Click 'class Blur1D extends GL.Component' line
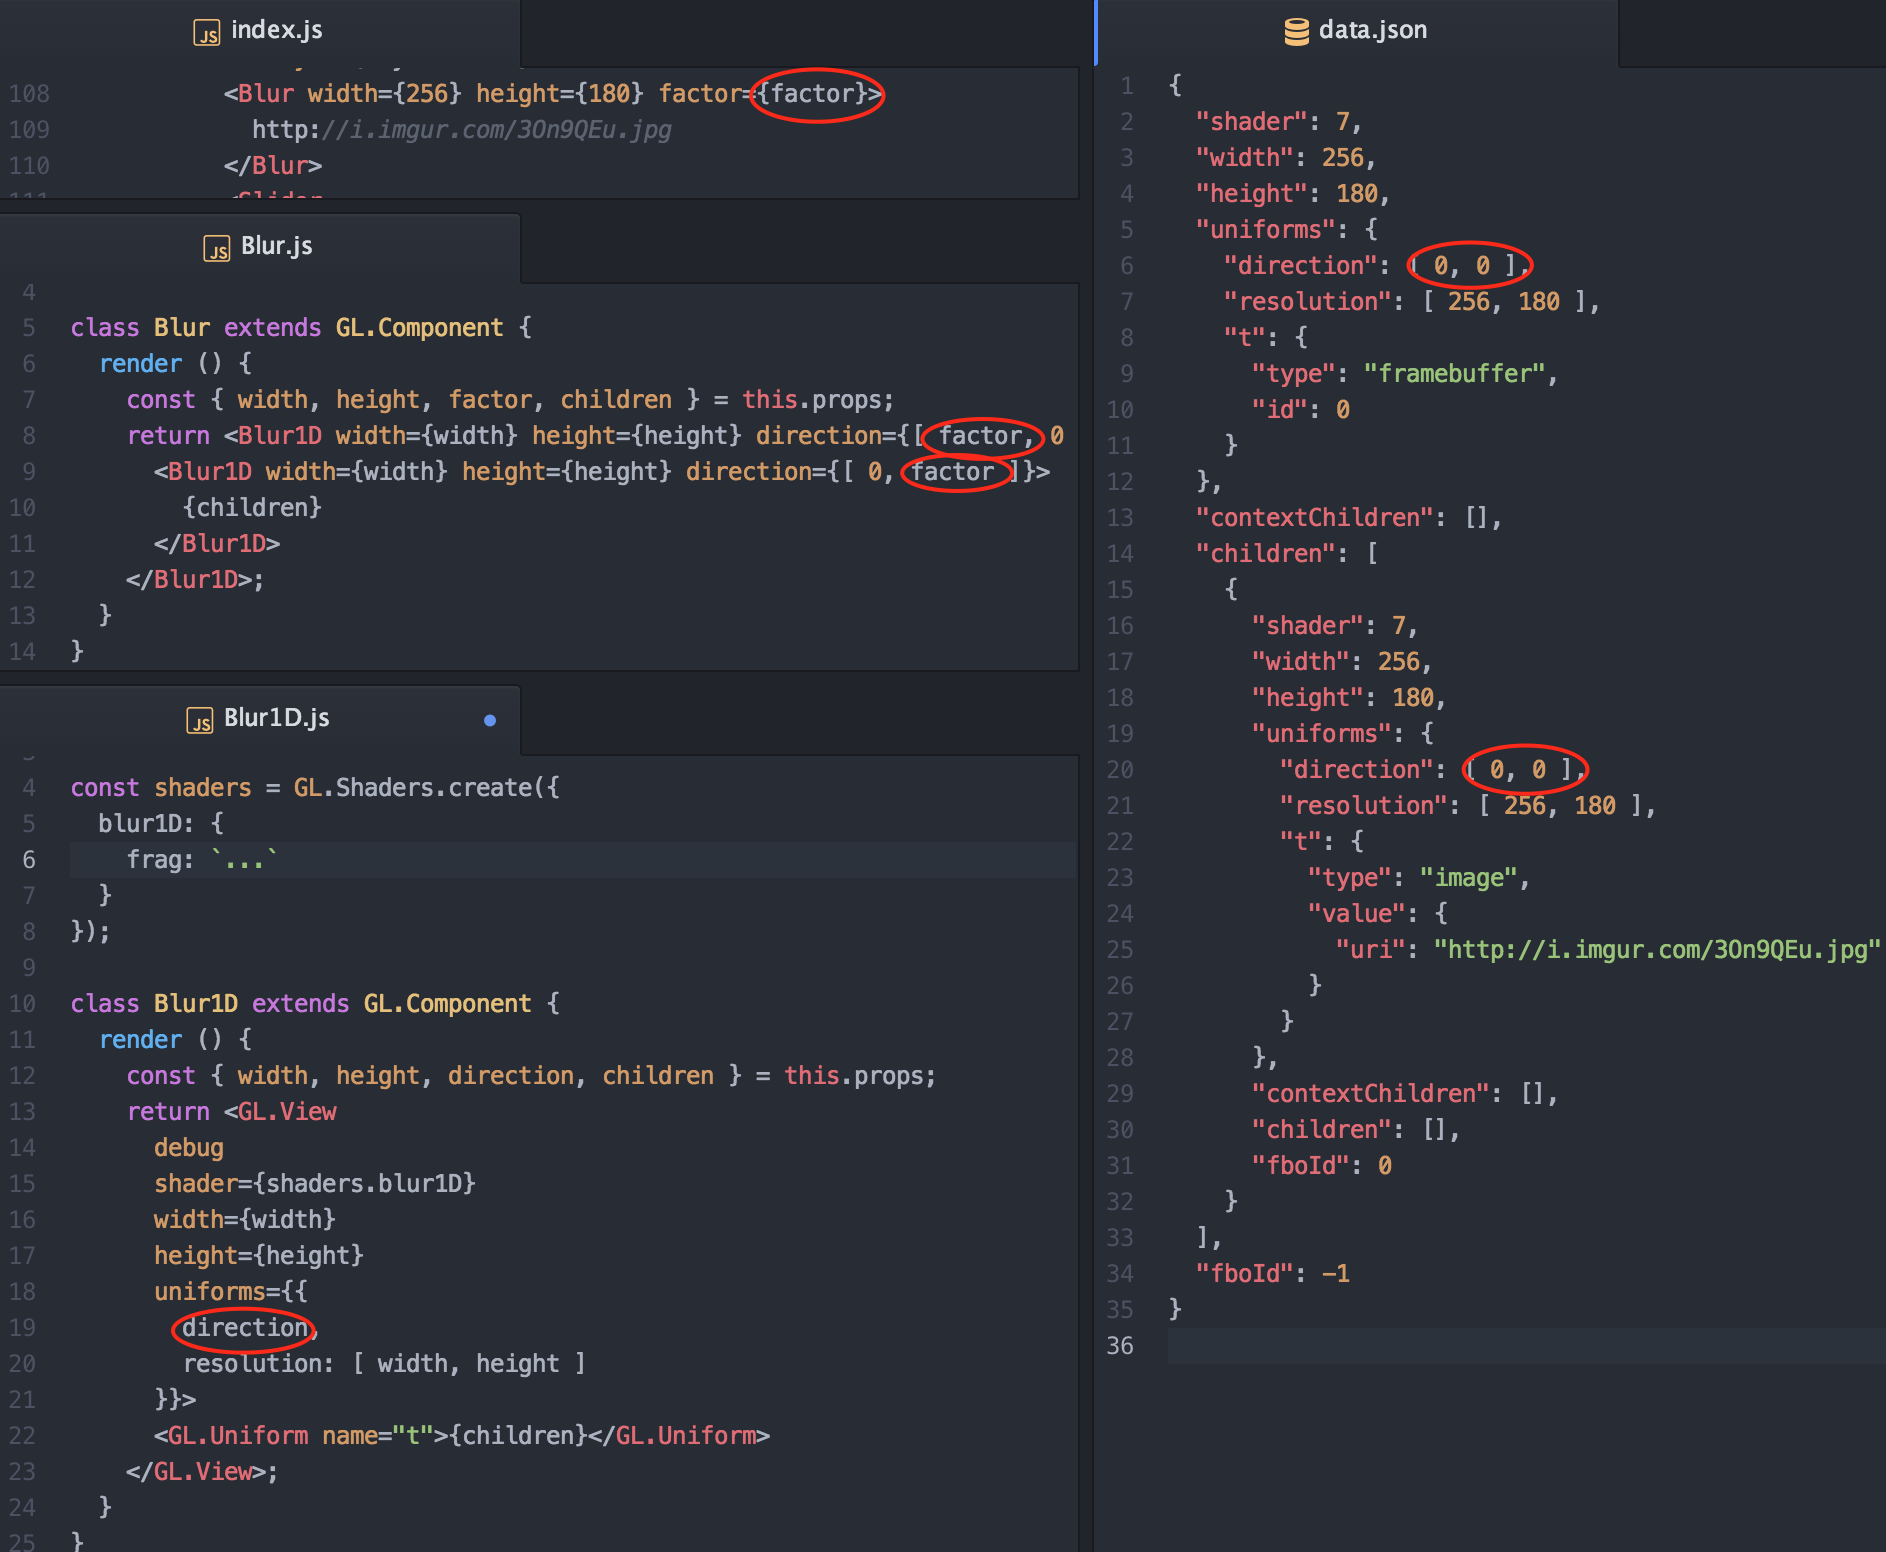The height and width of the screenshot is (1552, 1886). [x=315, y=1004]
